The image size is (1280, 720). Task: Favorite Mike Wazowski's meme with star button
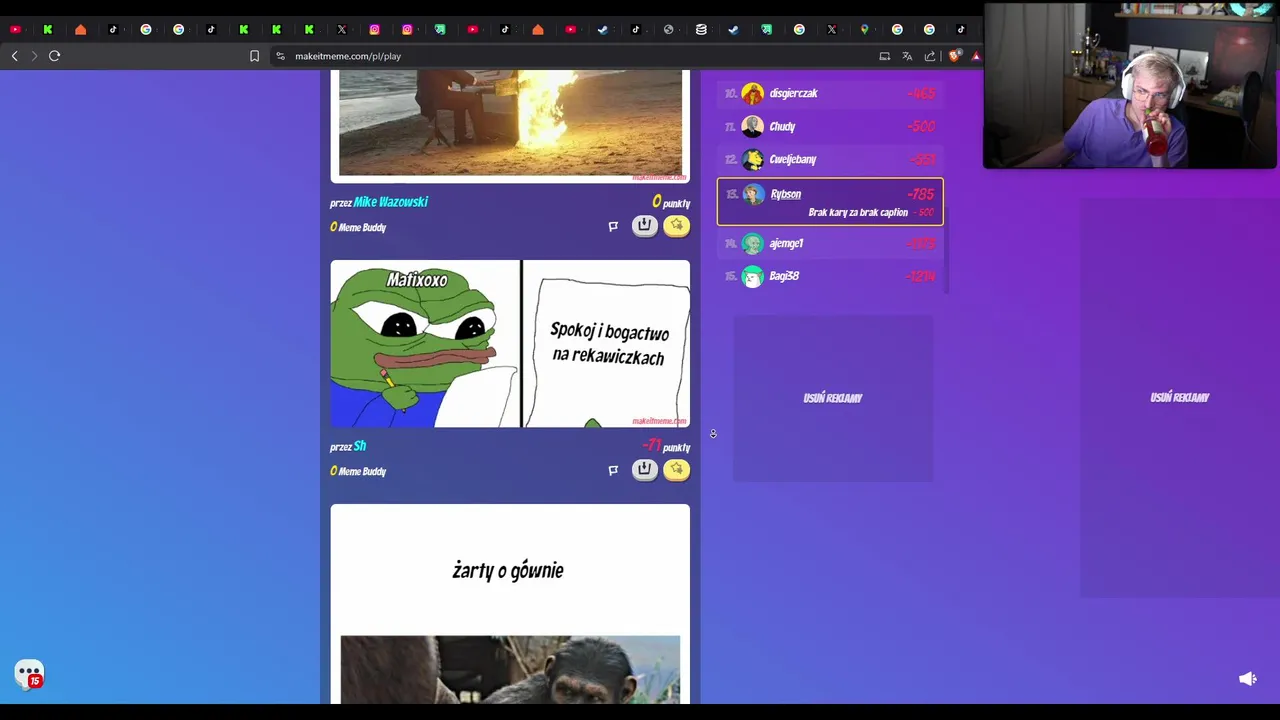(677, 225)
